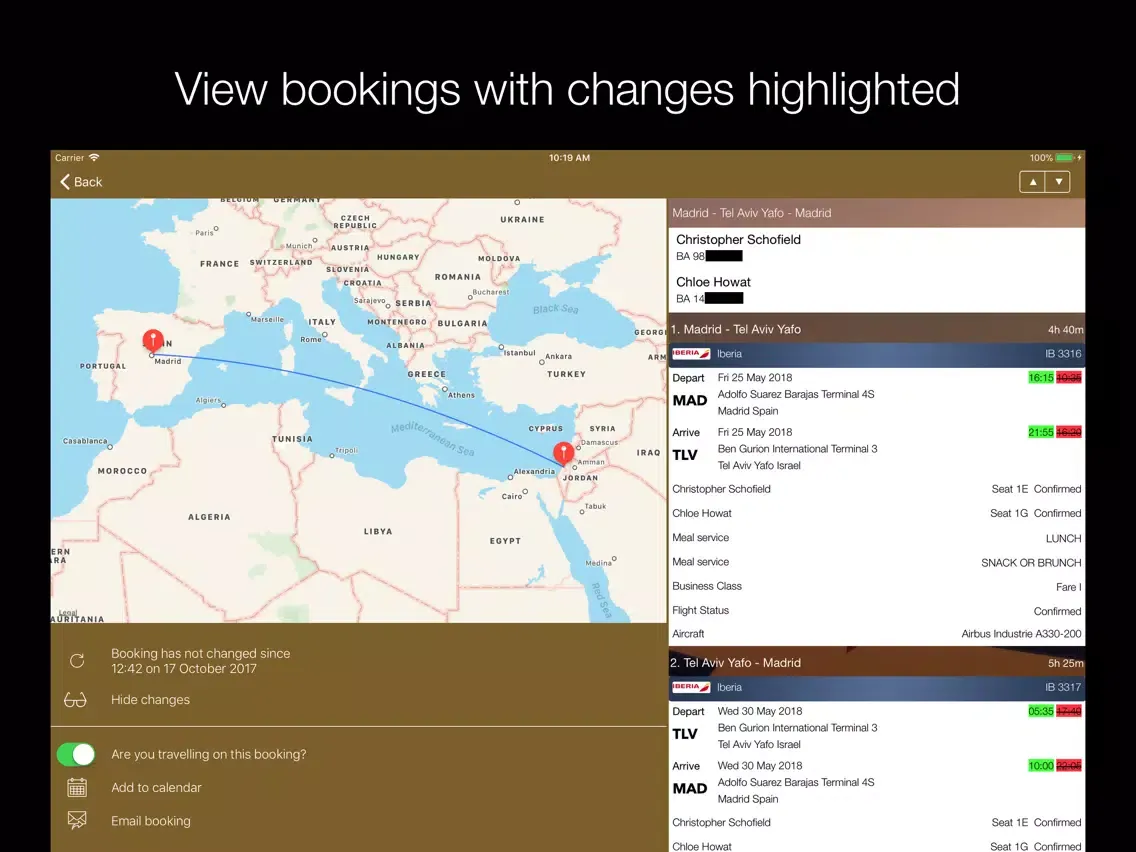
Task: Click the Iberia logo on flight IB 3317
Action: click(690, 687)
